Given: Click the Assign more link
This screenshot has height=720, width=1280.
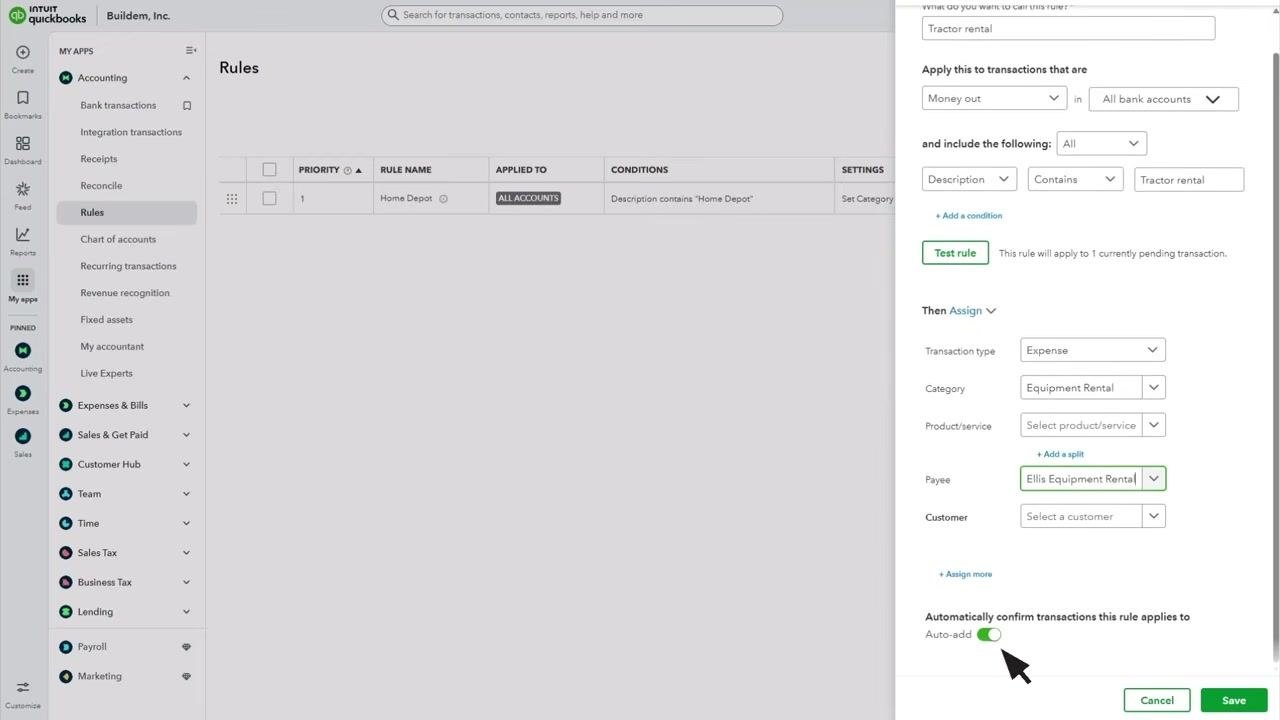Looking at the screenshot, I should point(965,574).
